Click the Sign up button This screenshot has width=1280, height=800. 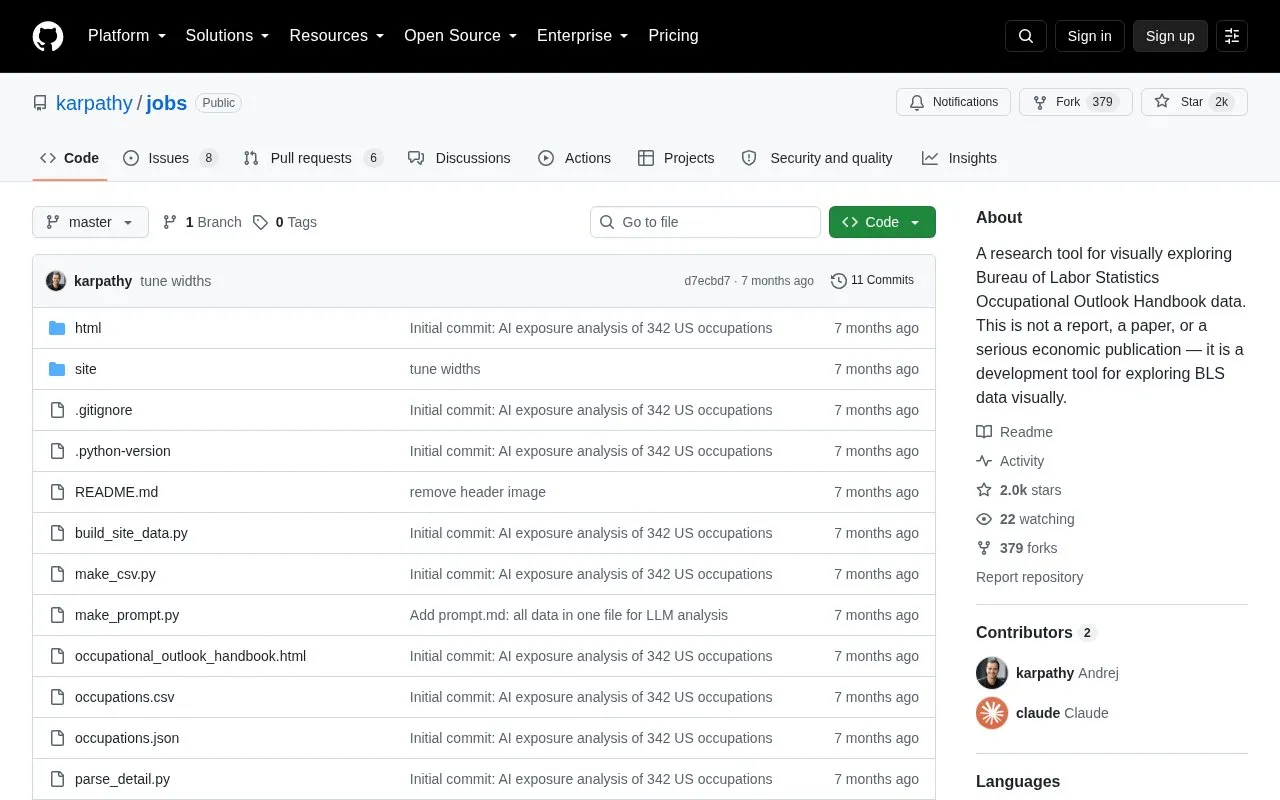1170,36
